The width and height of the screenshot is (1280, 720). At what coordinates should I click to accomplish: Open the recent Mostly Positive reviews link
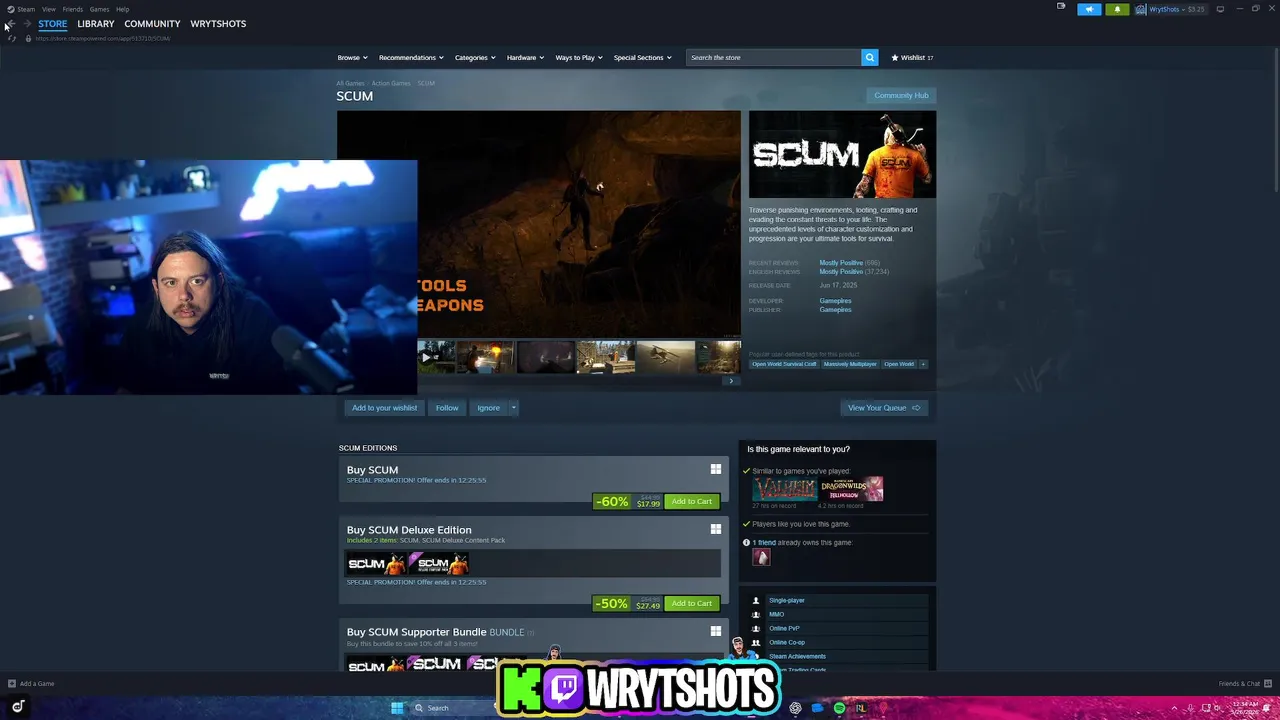841,262
